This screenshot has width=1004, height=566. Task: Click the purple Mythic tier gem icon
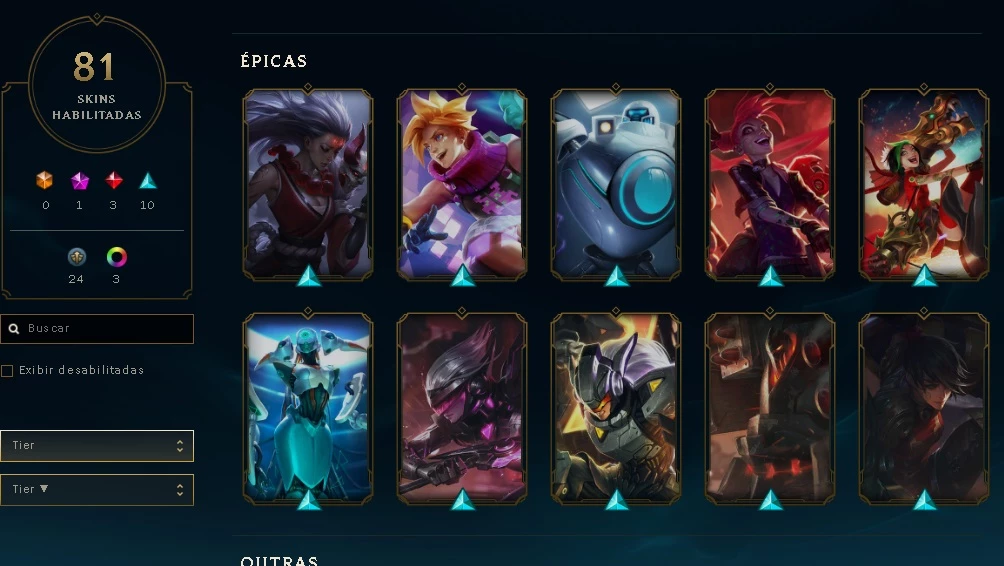pos(79,181)
